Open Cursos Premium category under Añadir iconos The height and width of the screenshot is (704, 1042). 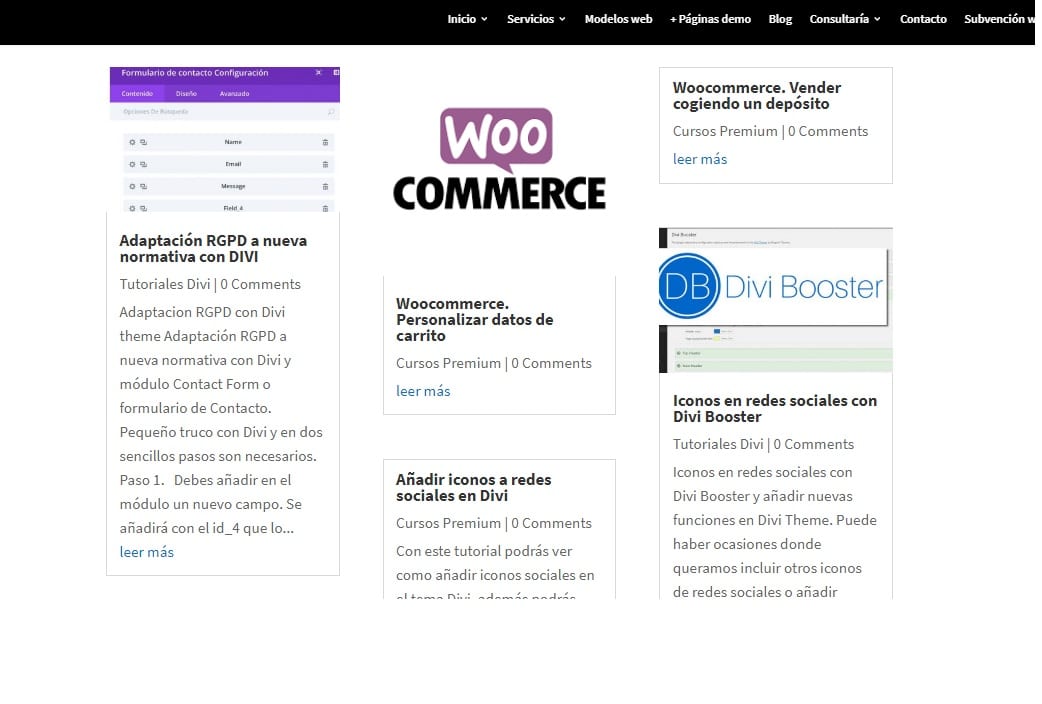[x=449, y=523]
